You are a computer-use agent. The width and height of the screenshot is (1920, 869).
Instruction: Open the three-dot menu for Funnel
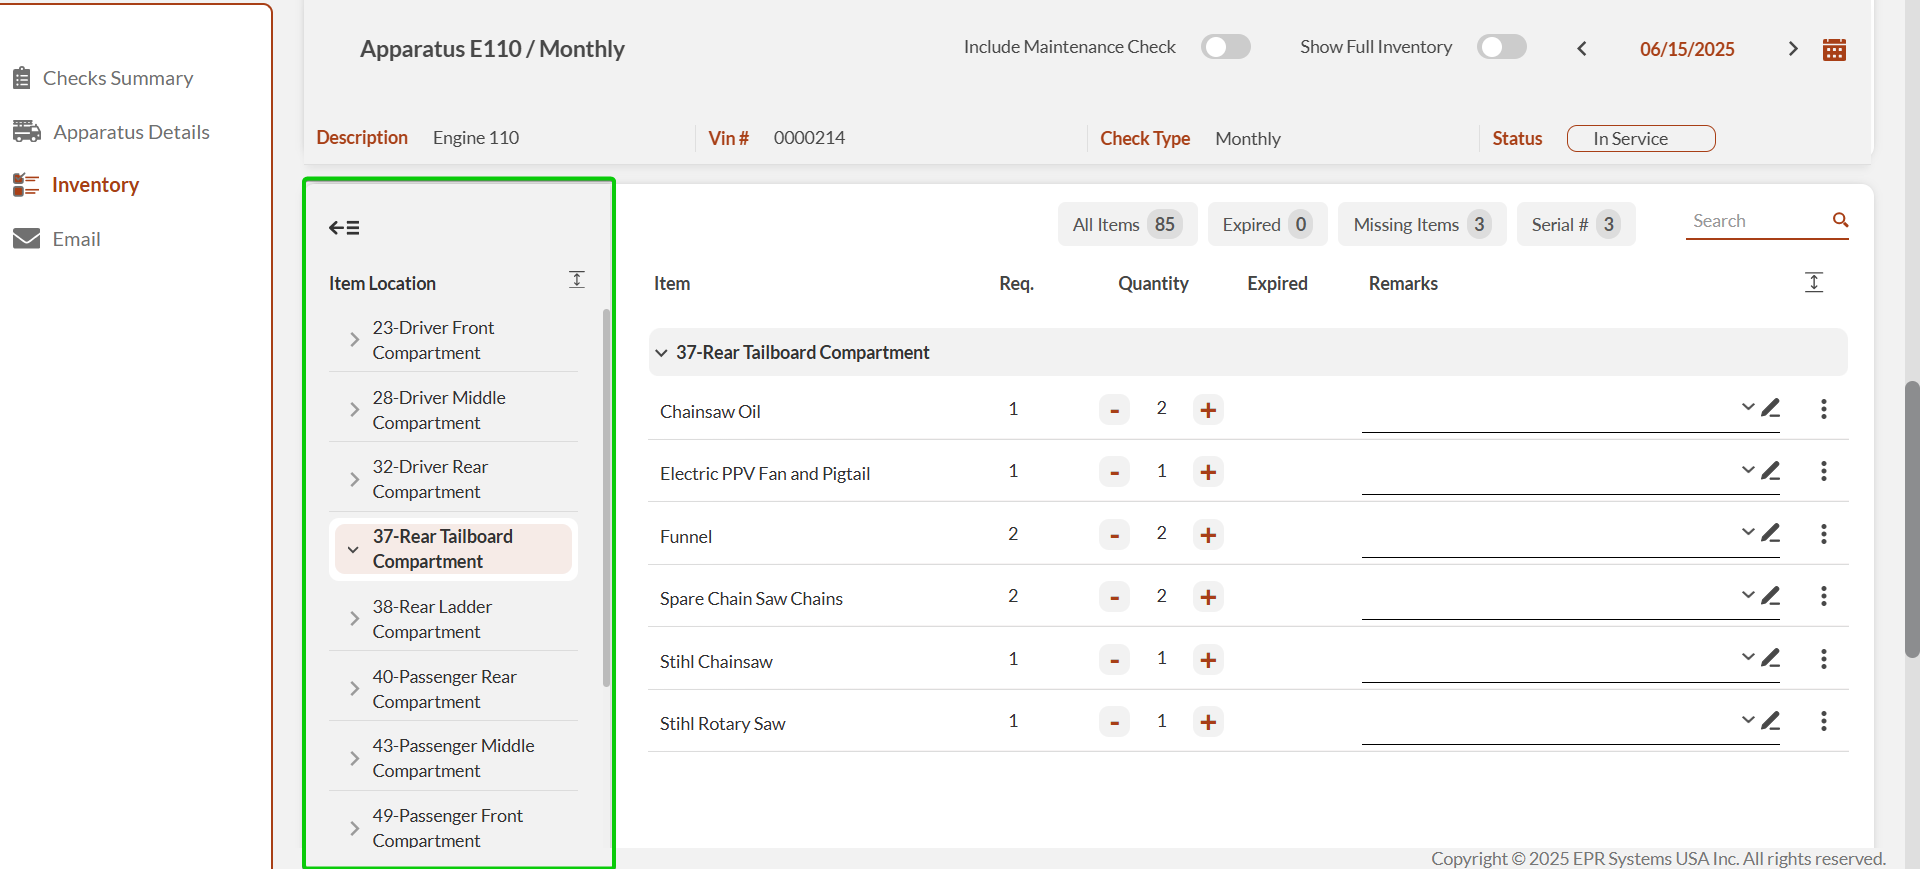click(x=1823, y=534)
